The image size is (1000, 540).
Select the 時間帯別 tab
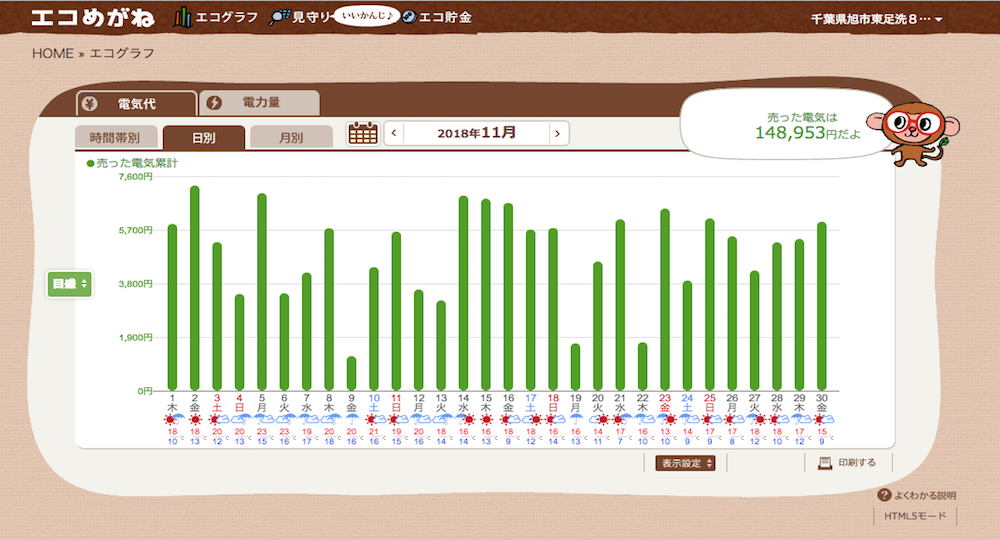click(x=115, y=137)
